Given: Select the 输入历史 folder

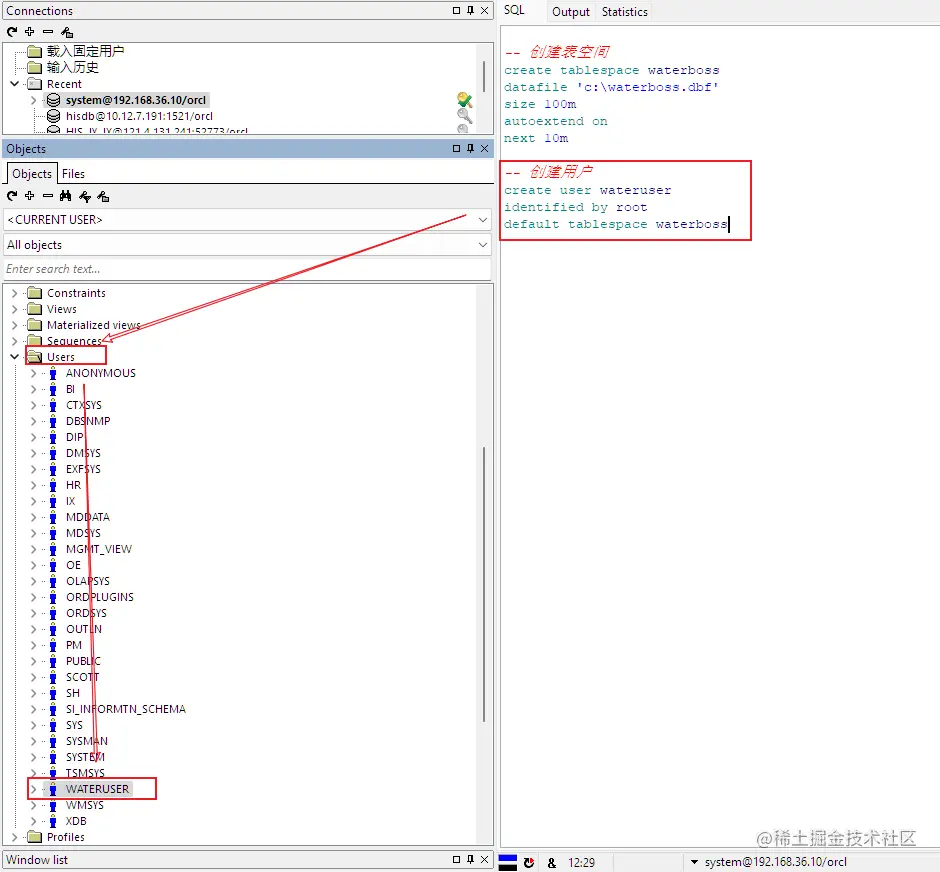Looking at the screenshot, I should pyautogui.click(x=73, y=67).
